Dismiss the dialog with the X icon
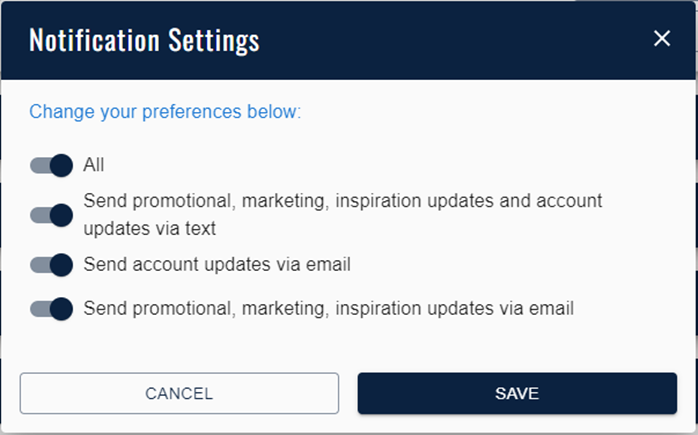Image resolution: width=698 pixels, height=435 pixels. click(661, 39)
